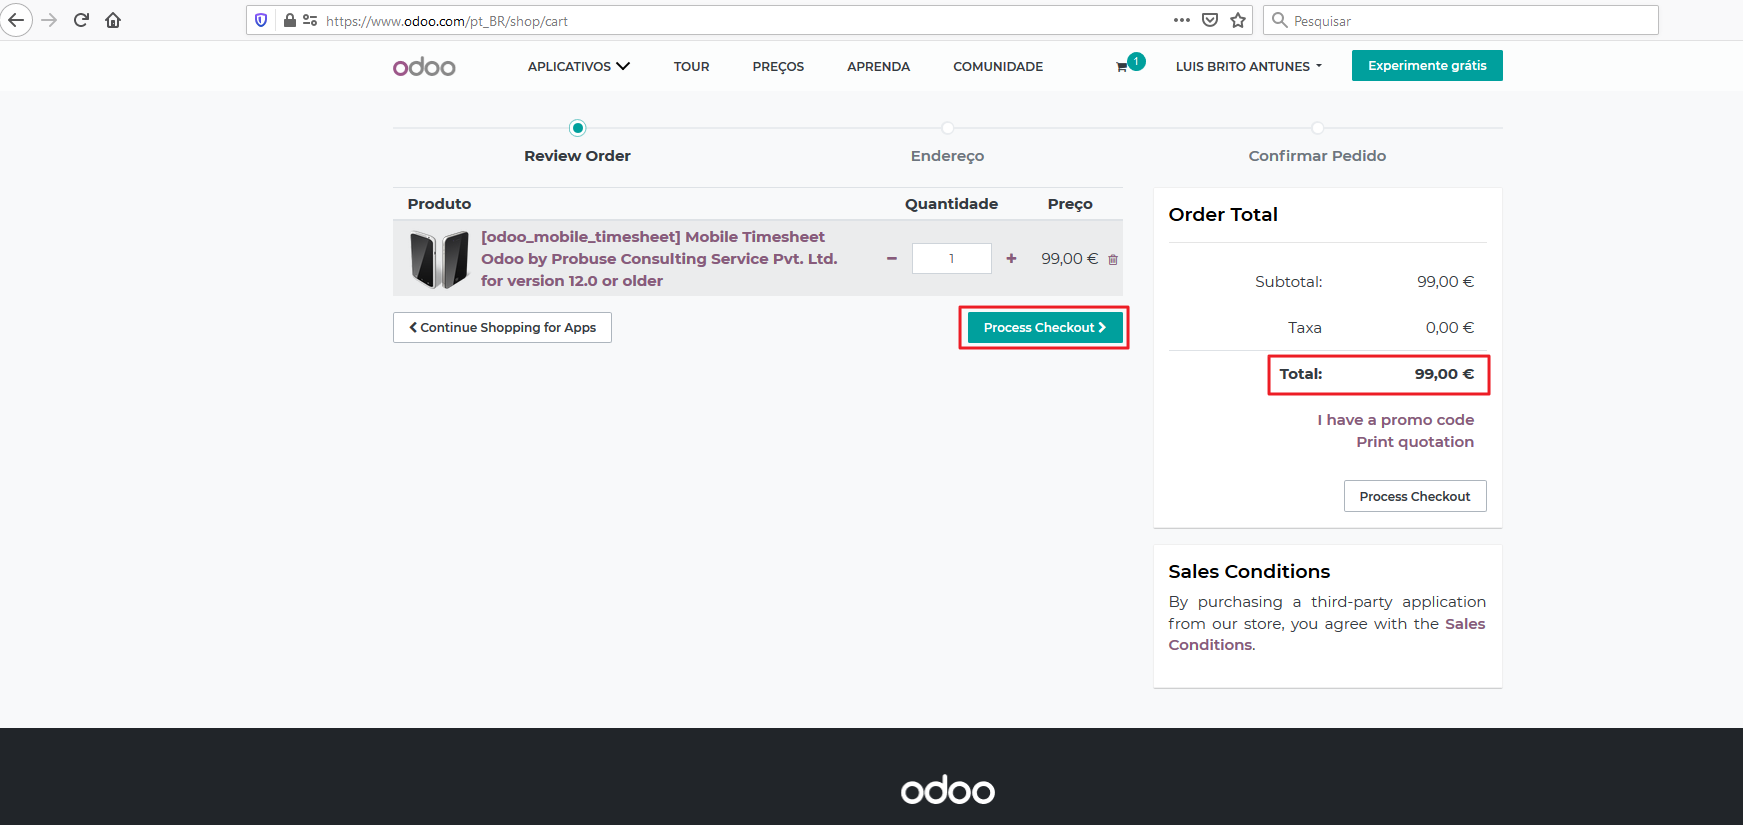
Task: Click 'I have a promo code' link
Action: click(x=1395, y=420)
